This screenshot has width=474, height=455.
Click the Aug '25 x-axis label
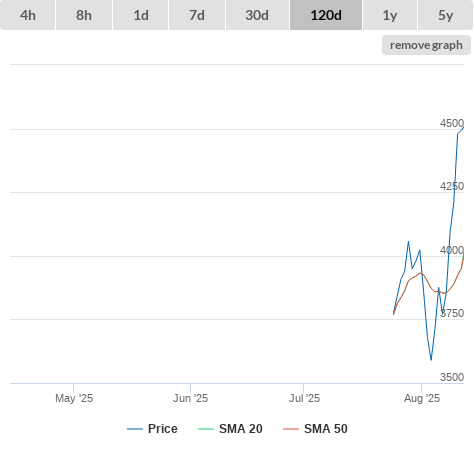[422, 398]
